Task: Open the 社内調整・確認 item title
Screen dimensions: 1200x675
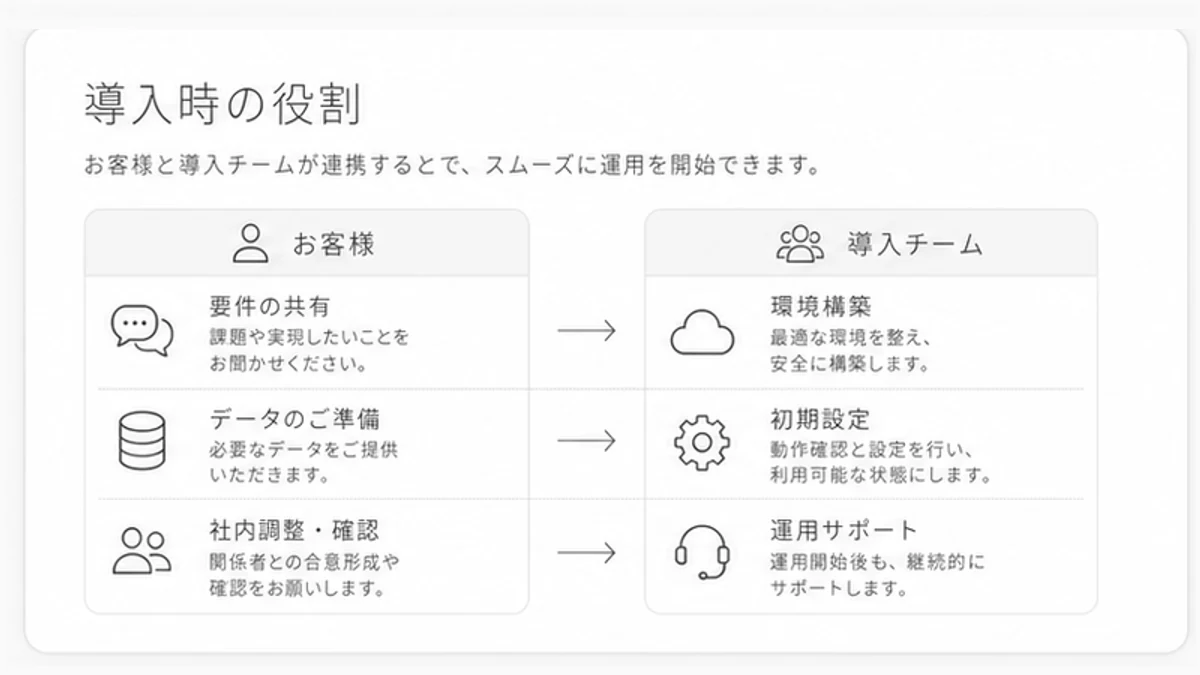Action: (x=295, y=529)
